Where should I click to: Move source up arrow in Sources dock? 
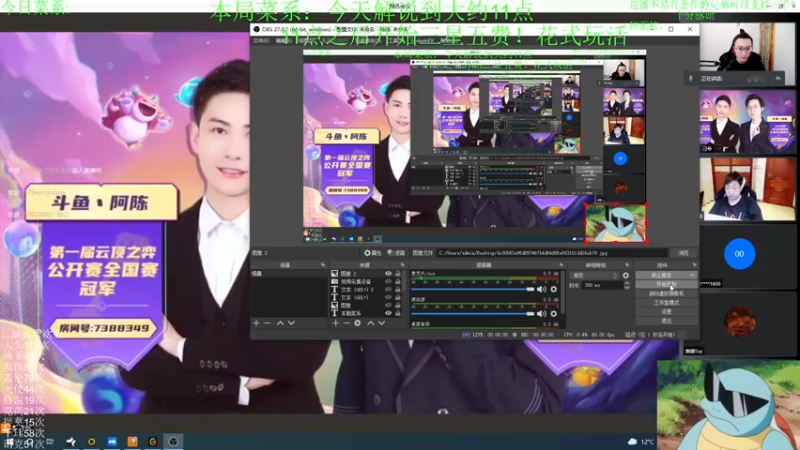[x=370, y=323]
